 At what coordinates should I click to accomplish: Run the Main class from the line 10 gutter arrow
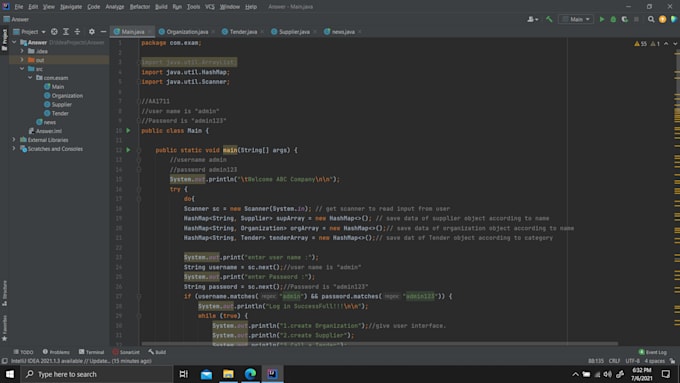pos(128,131)
